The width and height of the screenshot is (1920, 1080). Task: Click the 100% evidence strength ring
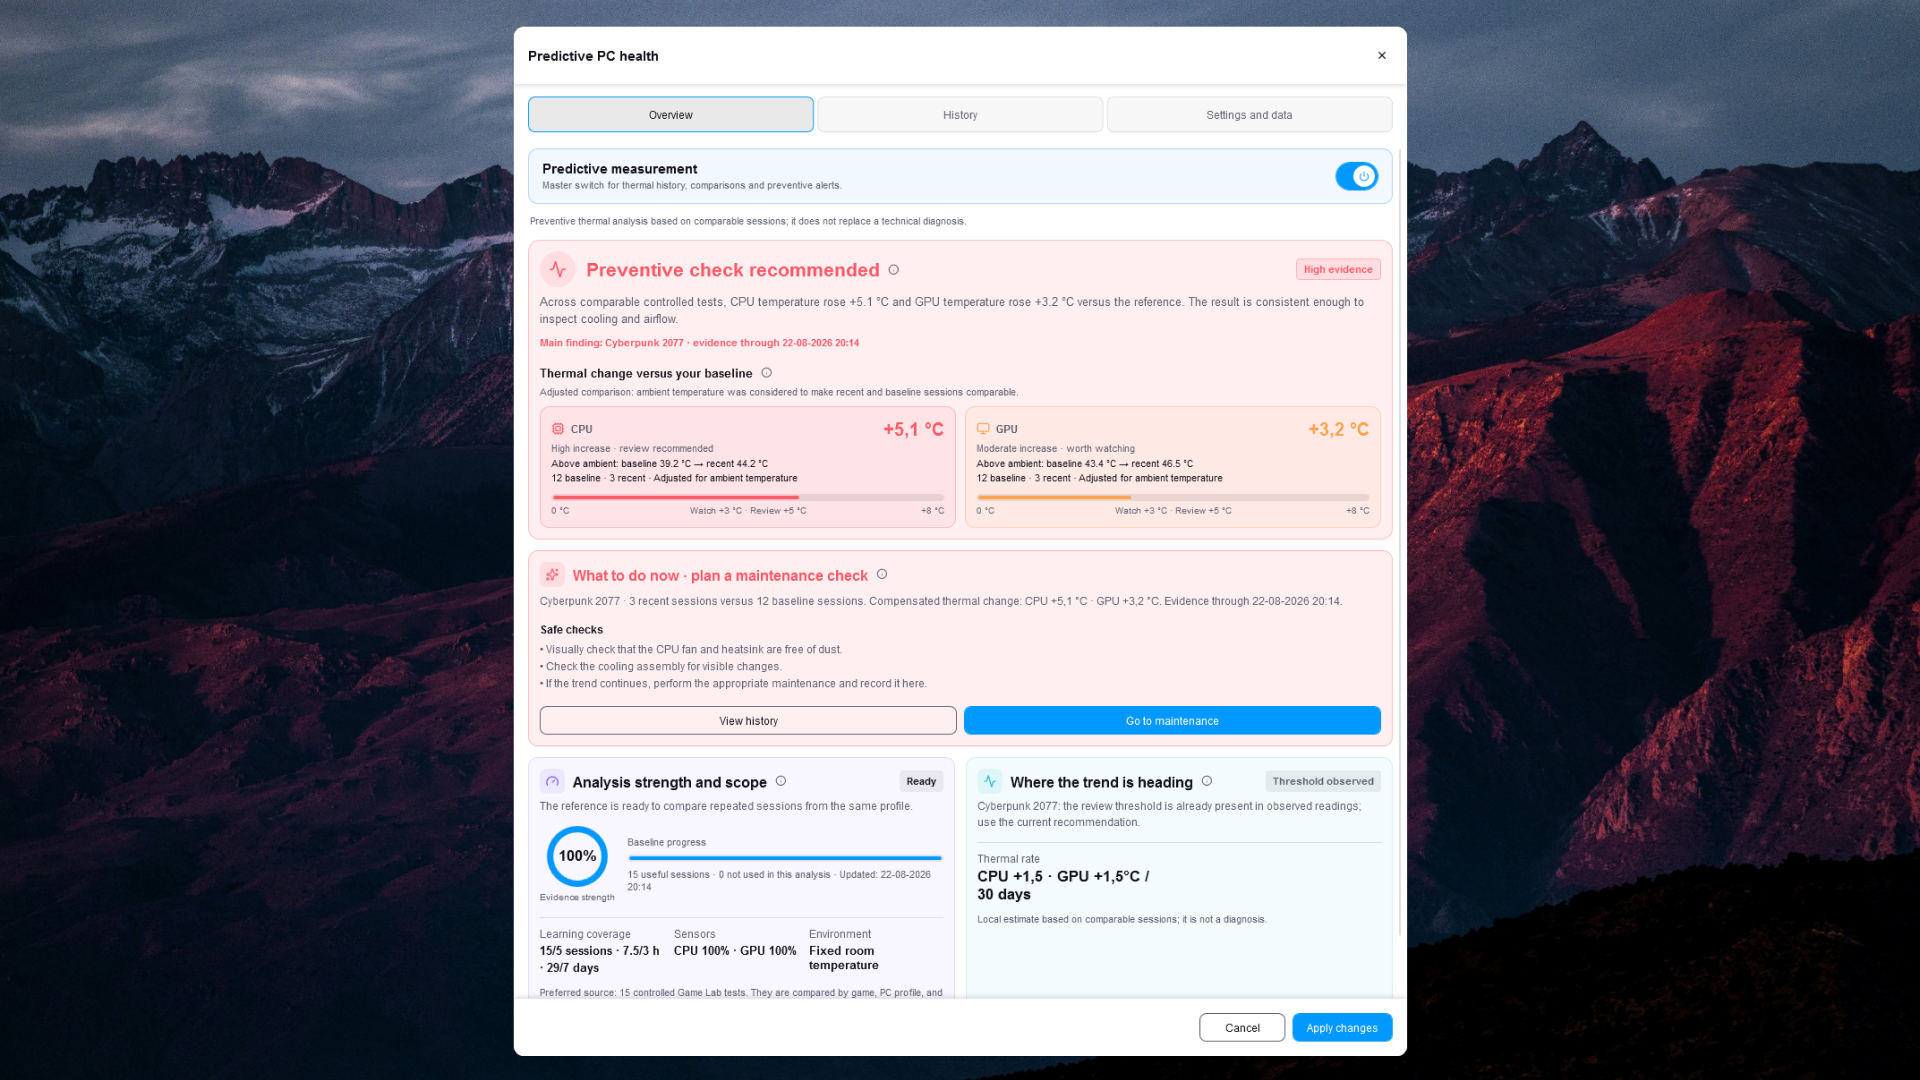(577, 856)
